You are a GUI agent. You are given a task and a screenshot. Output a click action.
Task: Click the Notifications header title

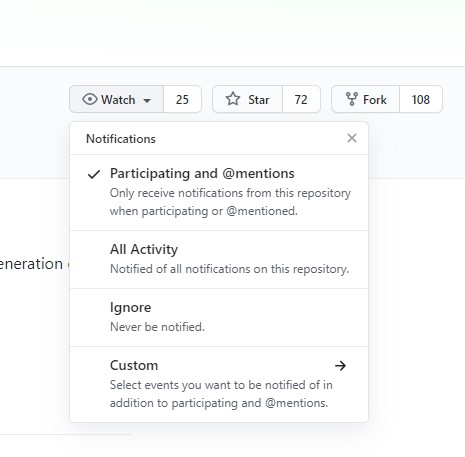click(121, 139)
